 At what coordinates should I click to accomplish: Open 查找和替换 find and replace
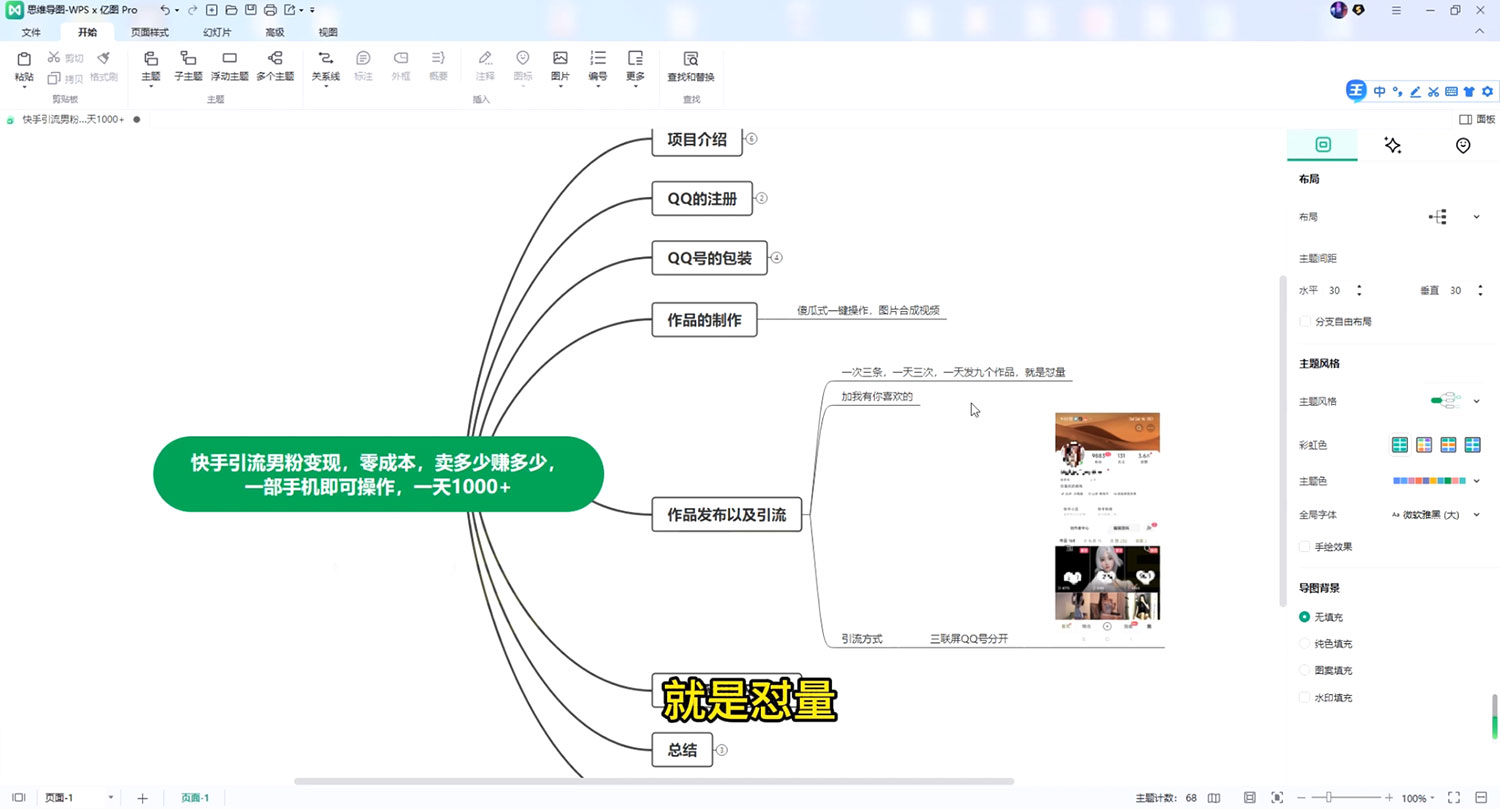click(x=690, y=60)
